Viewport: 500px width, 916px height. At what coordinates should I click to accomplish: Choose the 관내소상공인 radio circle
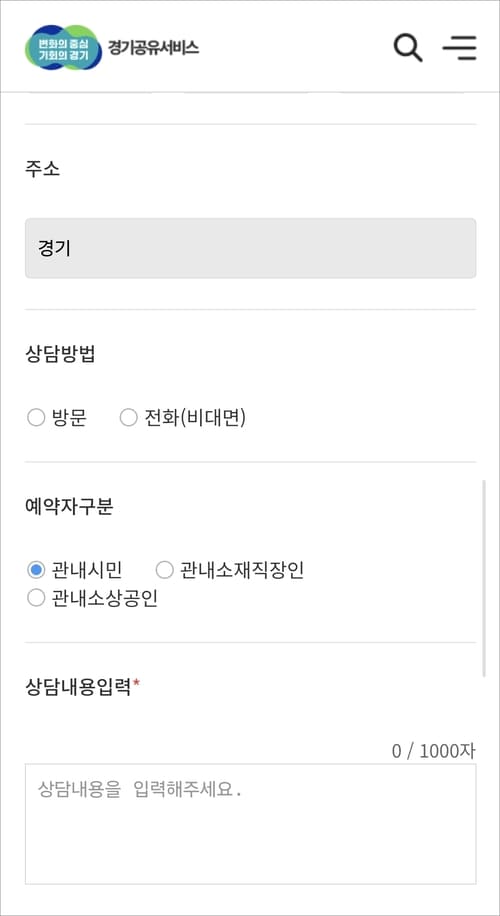tap(36, 599)
